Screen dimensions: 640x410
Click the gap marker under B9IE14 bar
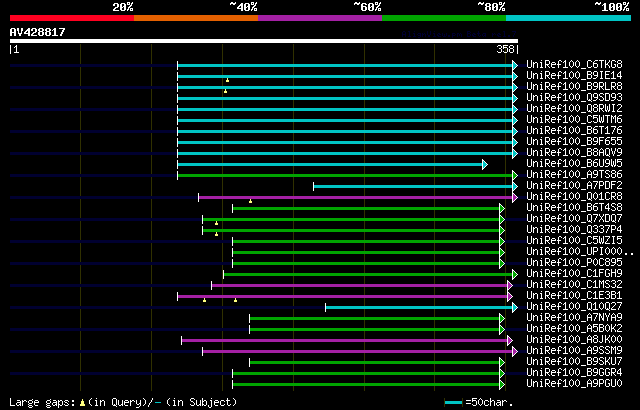point(227,80)
